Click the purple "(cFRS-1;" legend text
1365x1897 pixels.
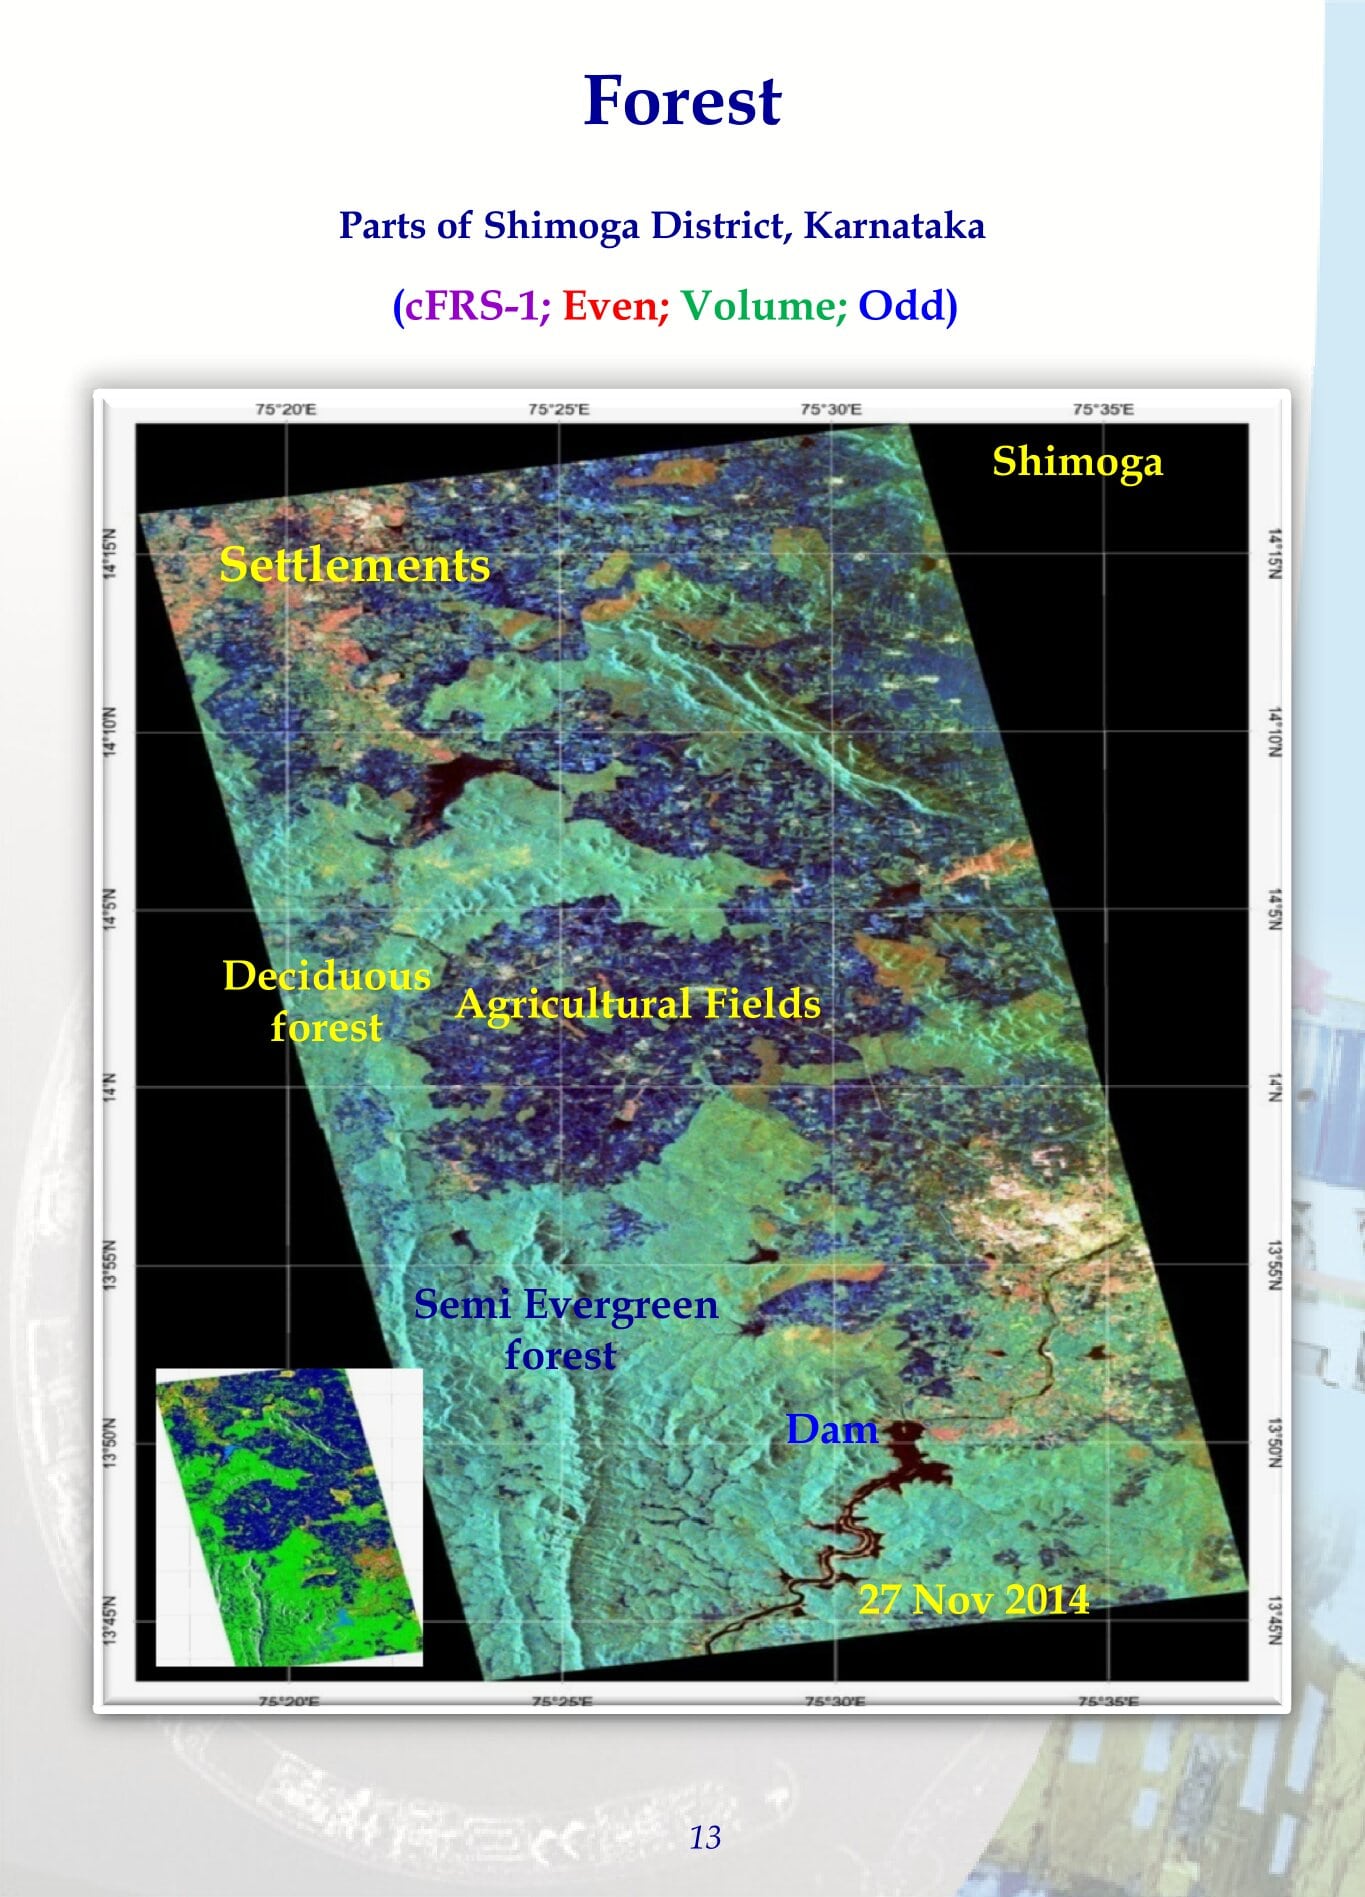tap(472, 305)
